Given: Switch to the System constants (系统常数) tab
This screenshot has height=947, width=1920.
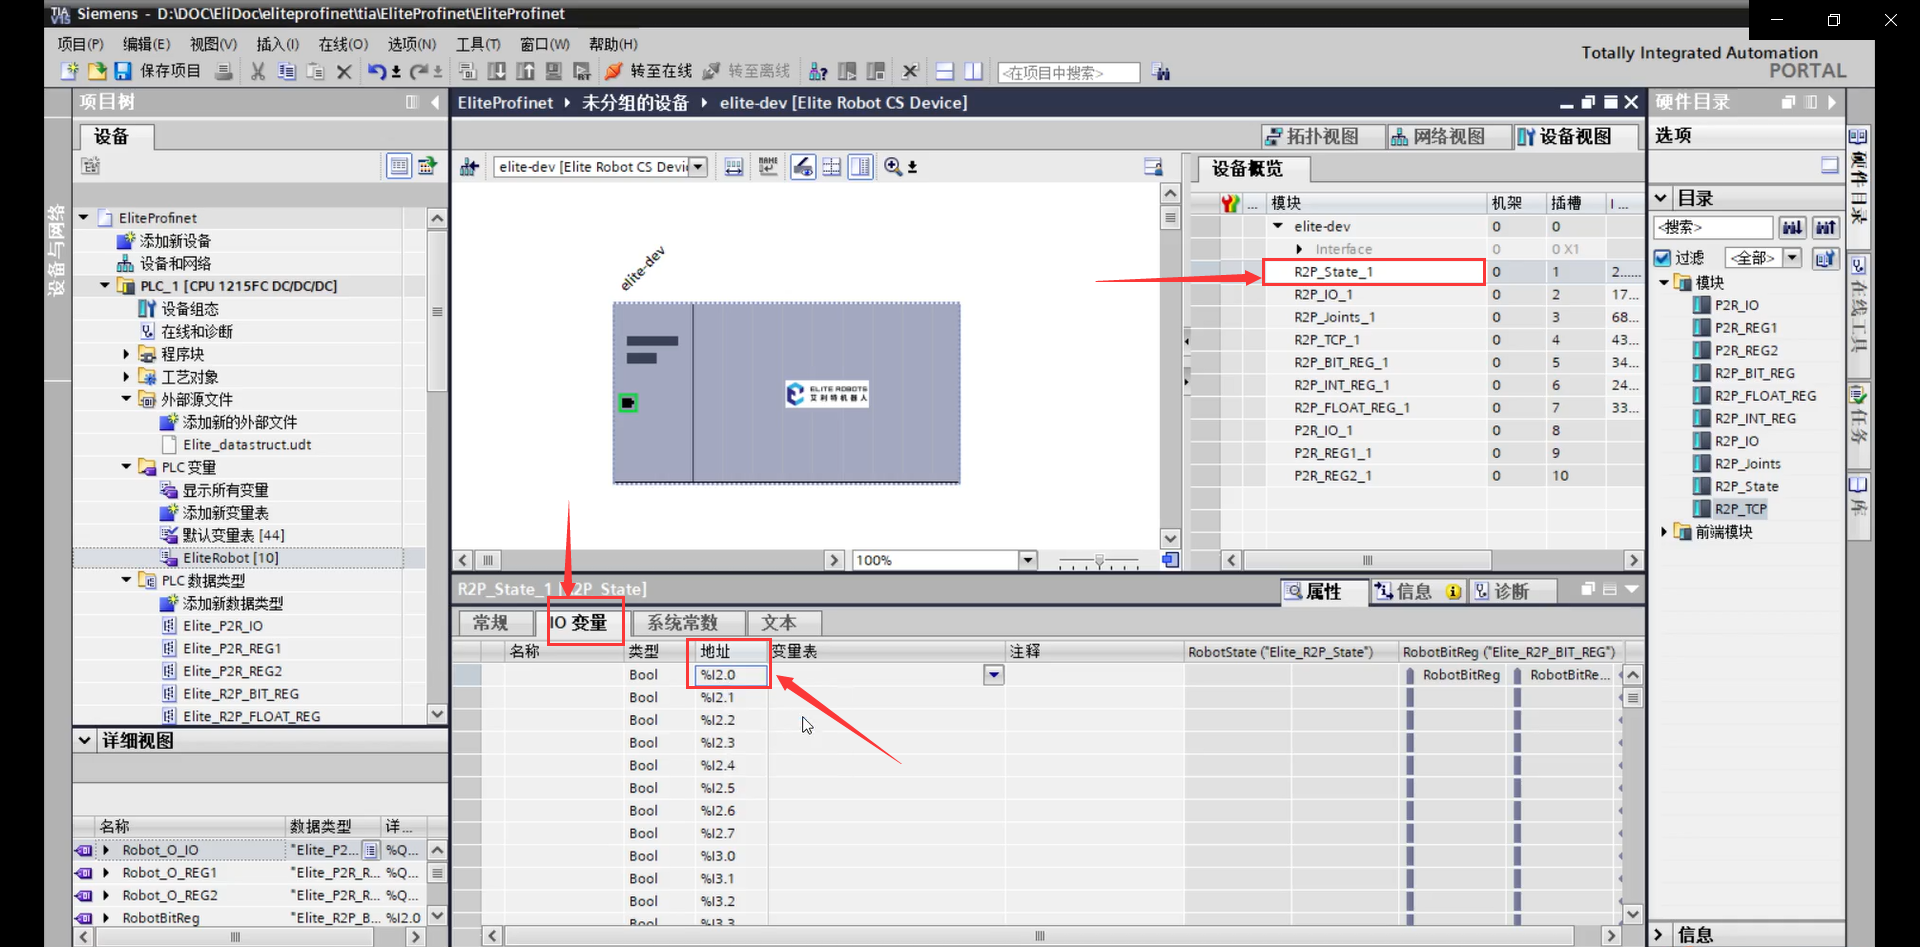Looking at the screenshot, I should click(682, 623).
